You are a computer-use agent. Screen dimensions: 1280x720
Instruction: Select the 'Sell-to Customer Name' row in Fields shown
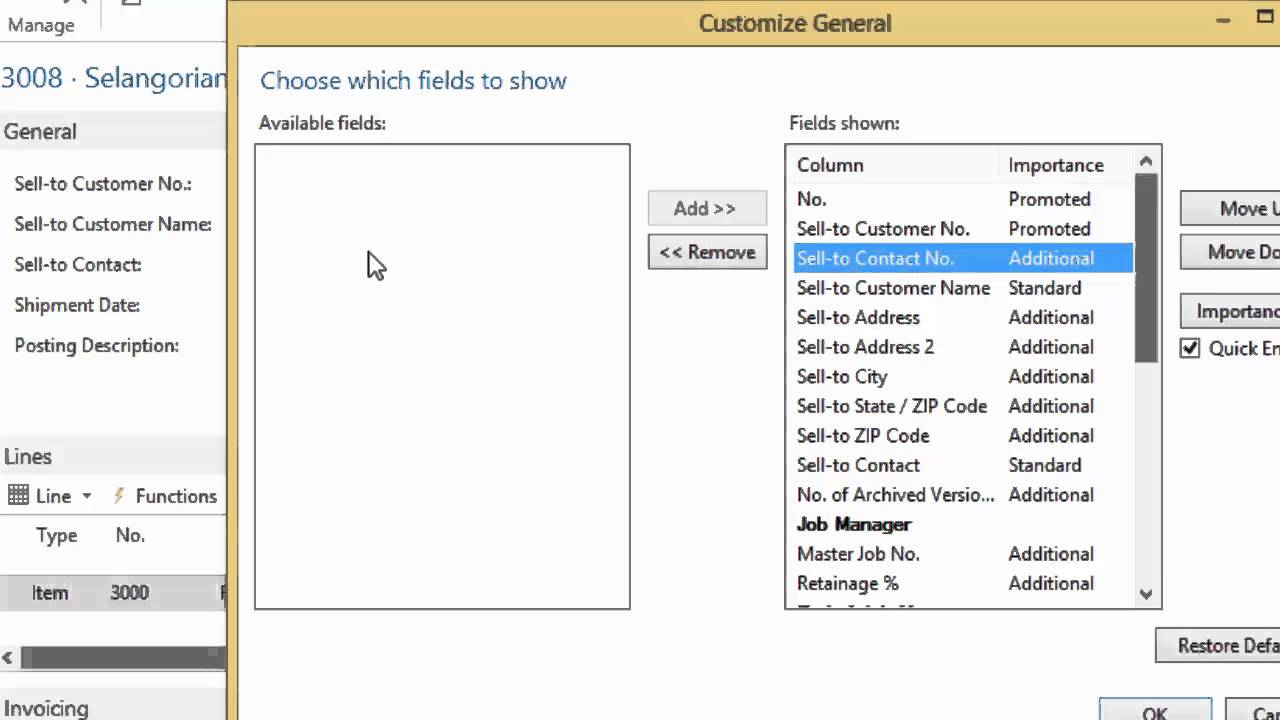coord(963,288)
